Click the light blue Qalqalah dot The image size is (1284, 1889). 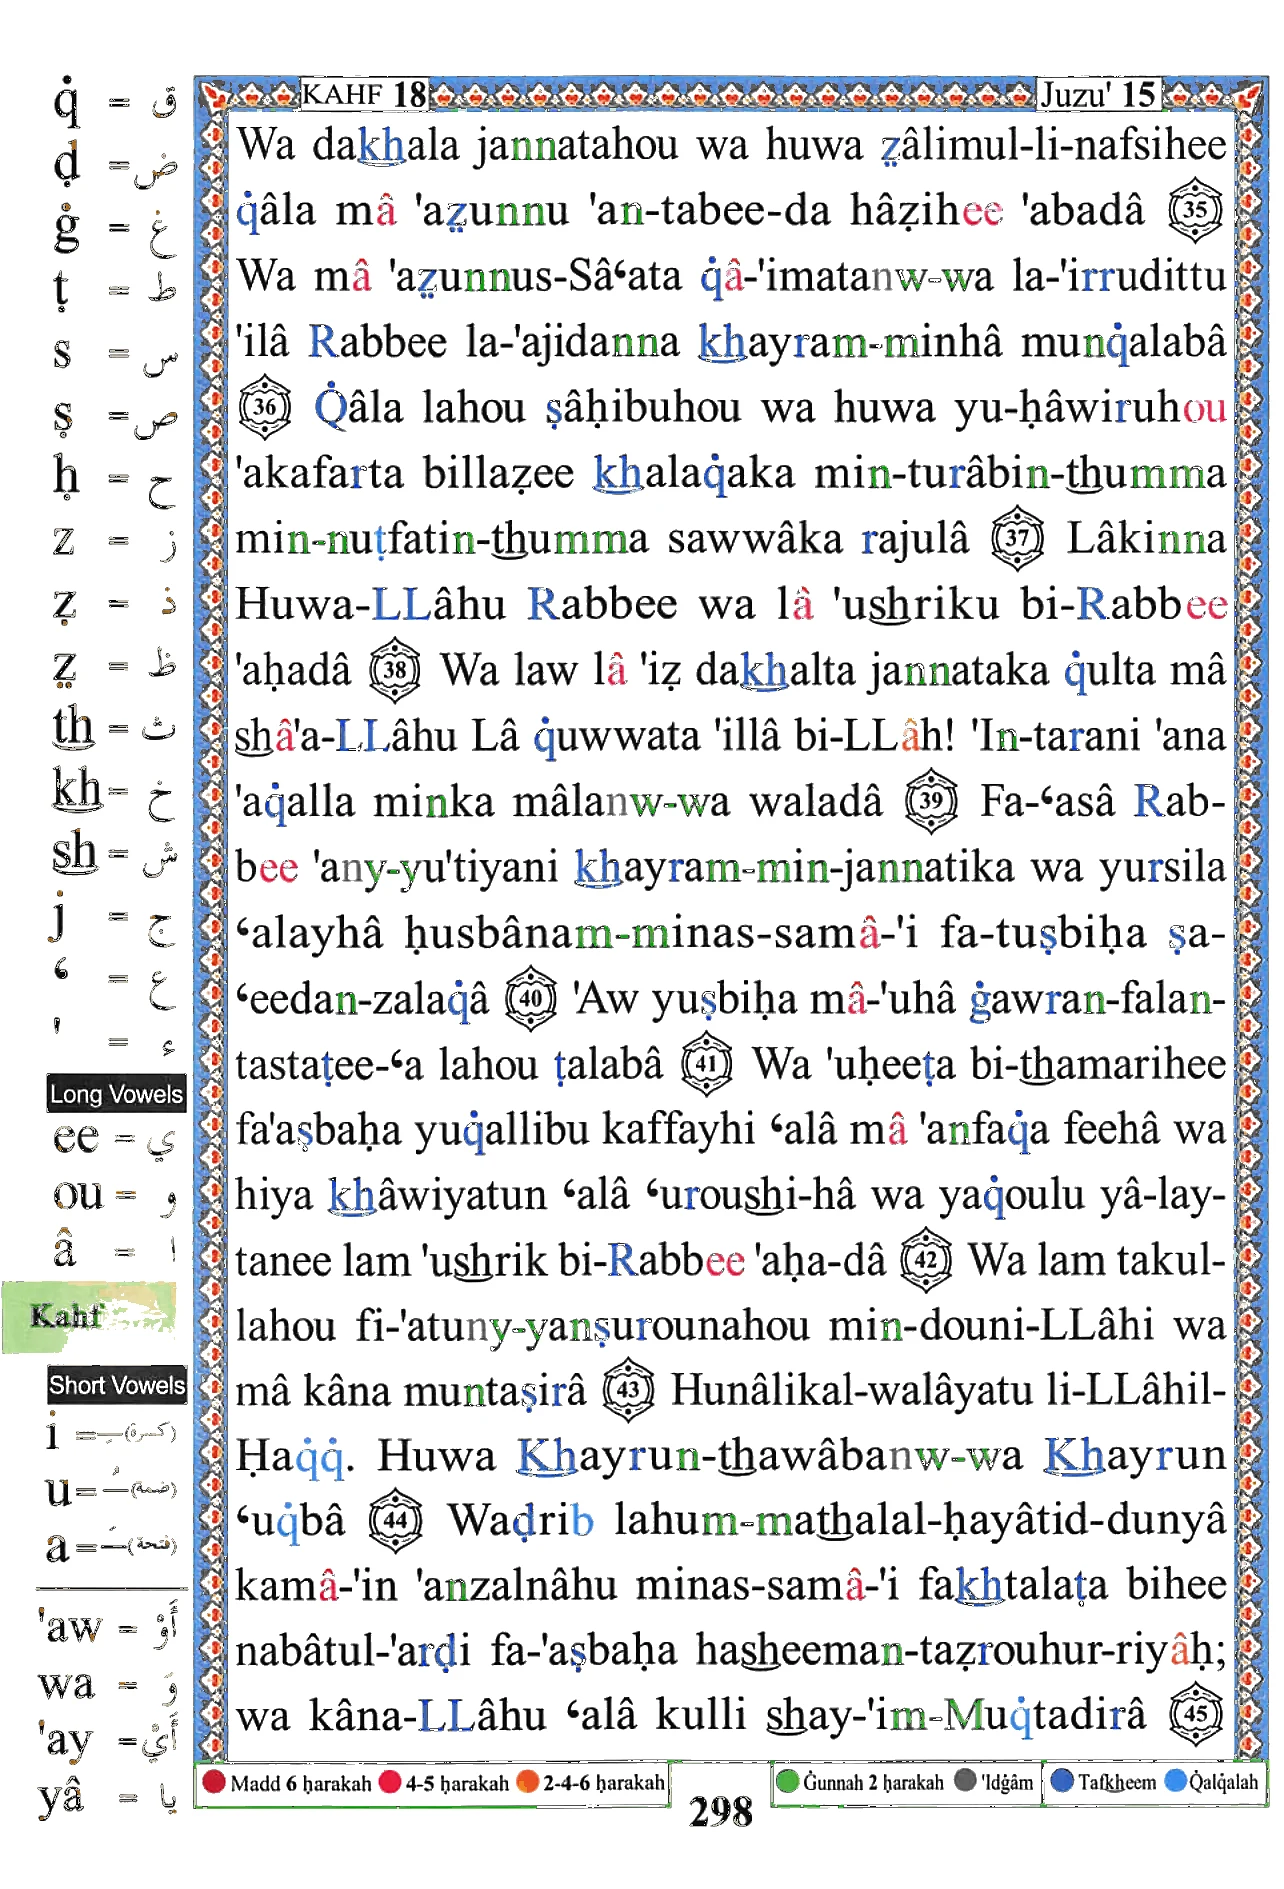pyautogui.click(x=1176, y=1781)
